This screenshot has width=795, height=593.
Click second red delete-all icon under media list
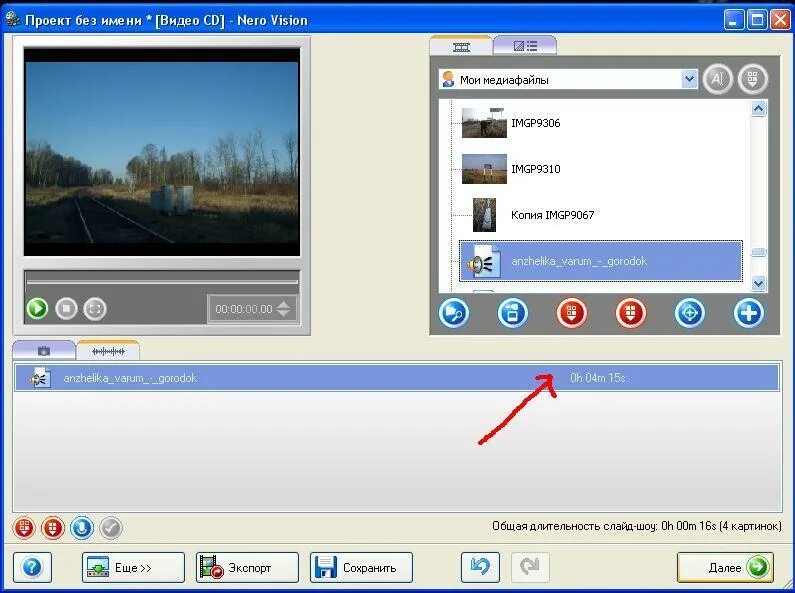click(x=630, y=313)
